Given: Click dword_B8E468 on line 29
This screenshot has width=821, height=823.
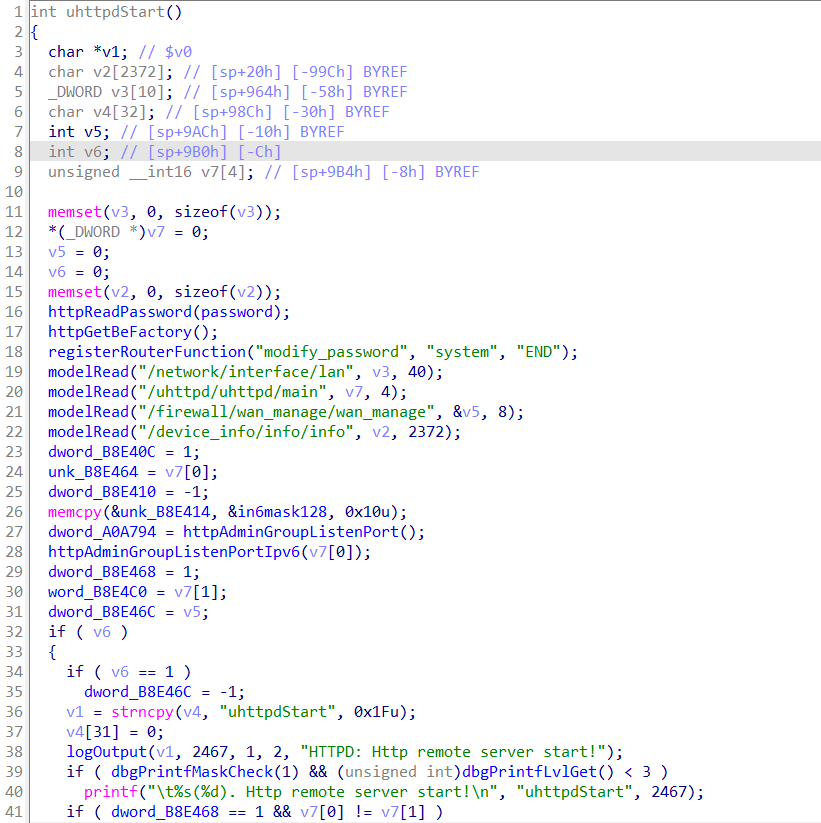Looking at the screenshot, I should 102,572.
